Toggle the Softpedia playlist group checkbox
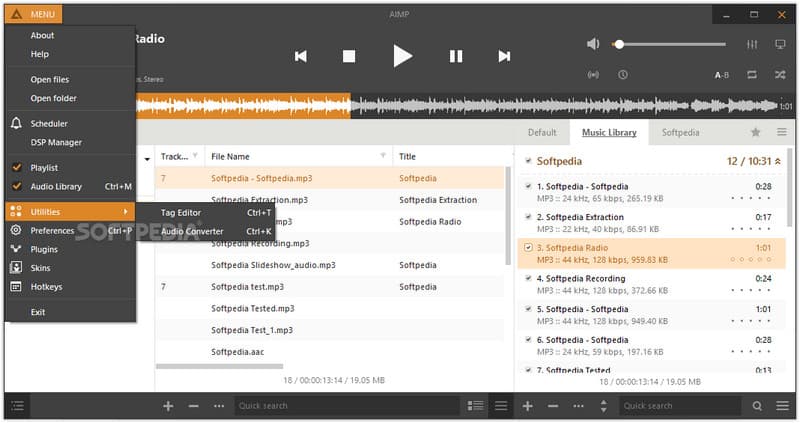The width and height of the screenshot is (800, 423). tap(527, 161)
